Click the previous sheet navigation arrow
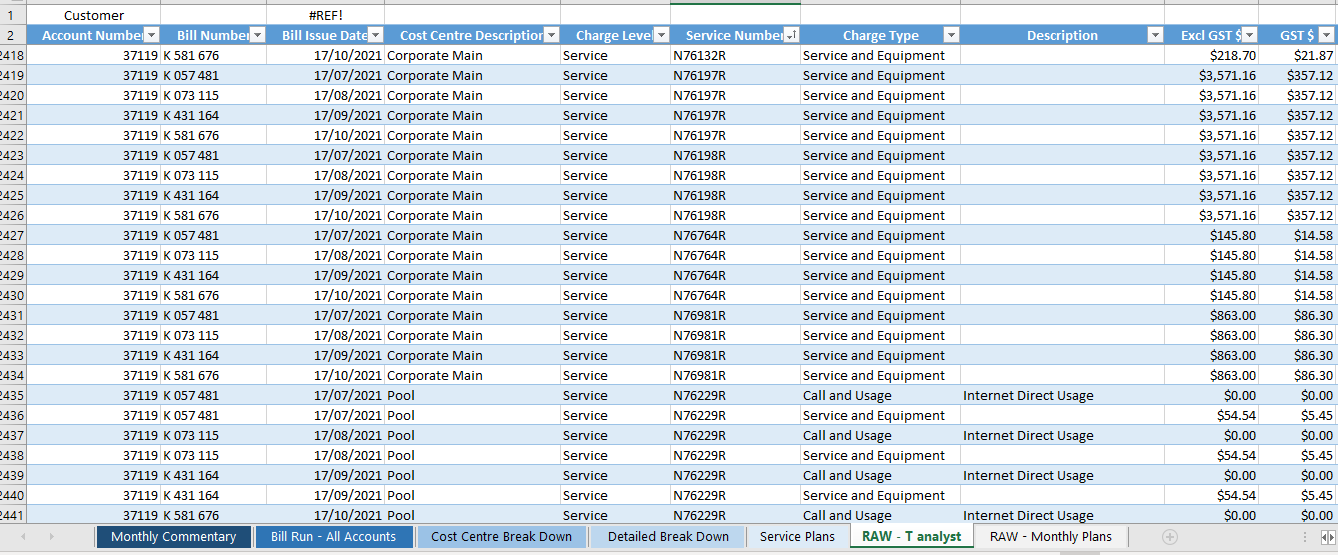The image size is (1338, 555). [24, 537]
